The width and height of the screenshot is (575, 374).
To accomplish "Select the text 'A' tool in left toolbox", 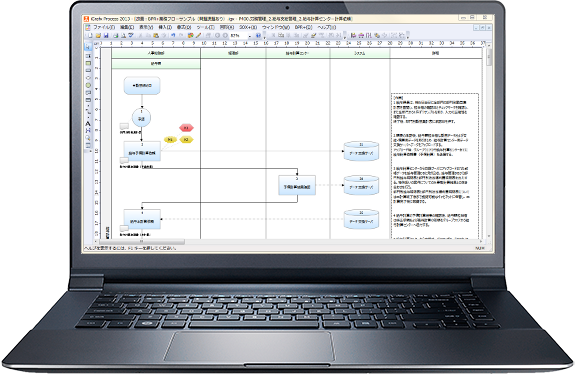I will coord(88,124).
